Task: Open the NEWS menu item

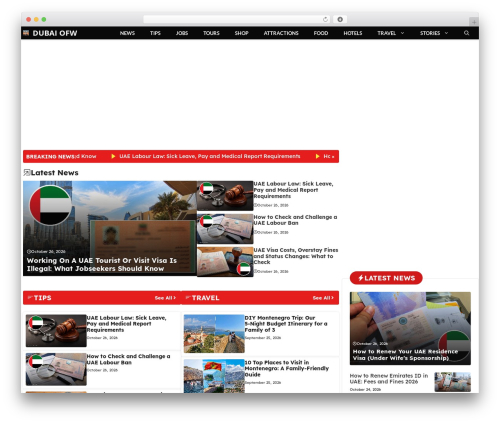Action: click(x=127, y=33)
